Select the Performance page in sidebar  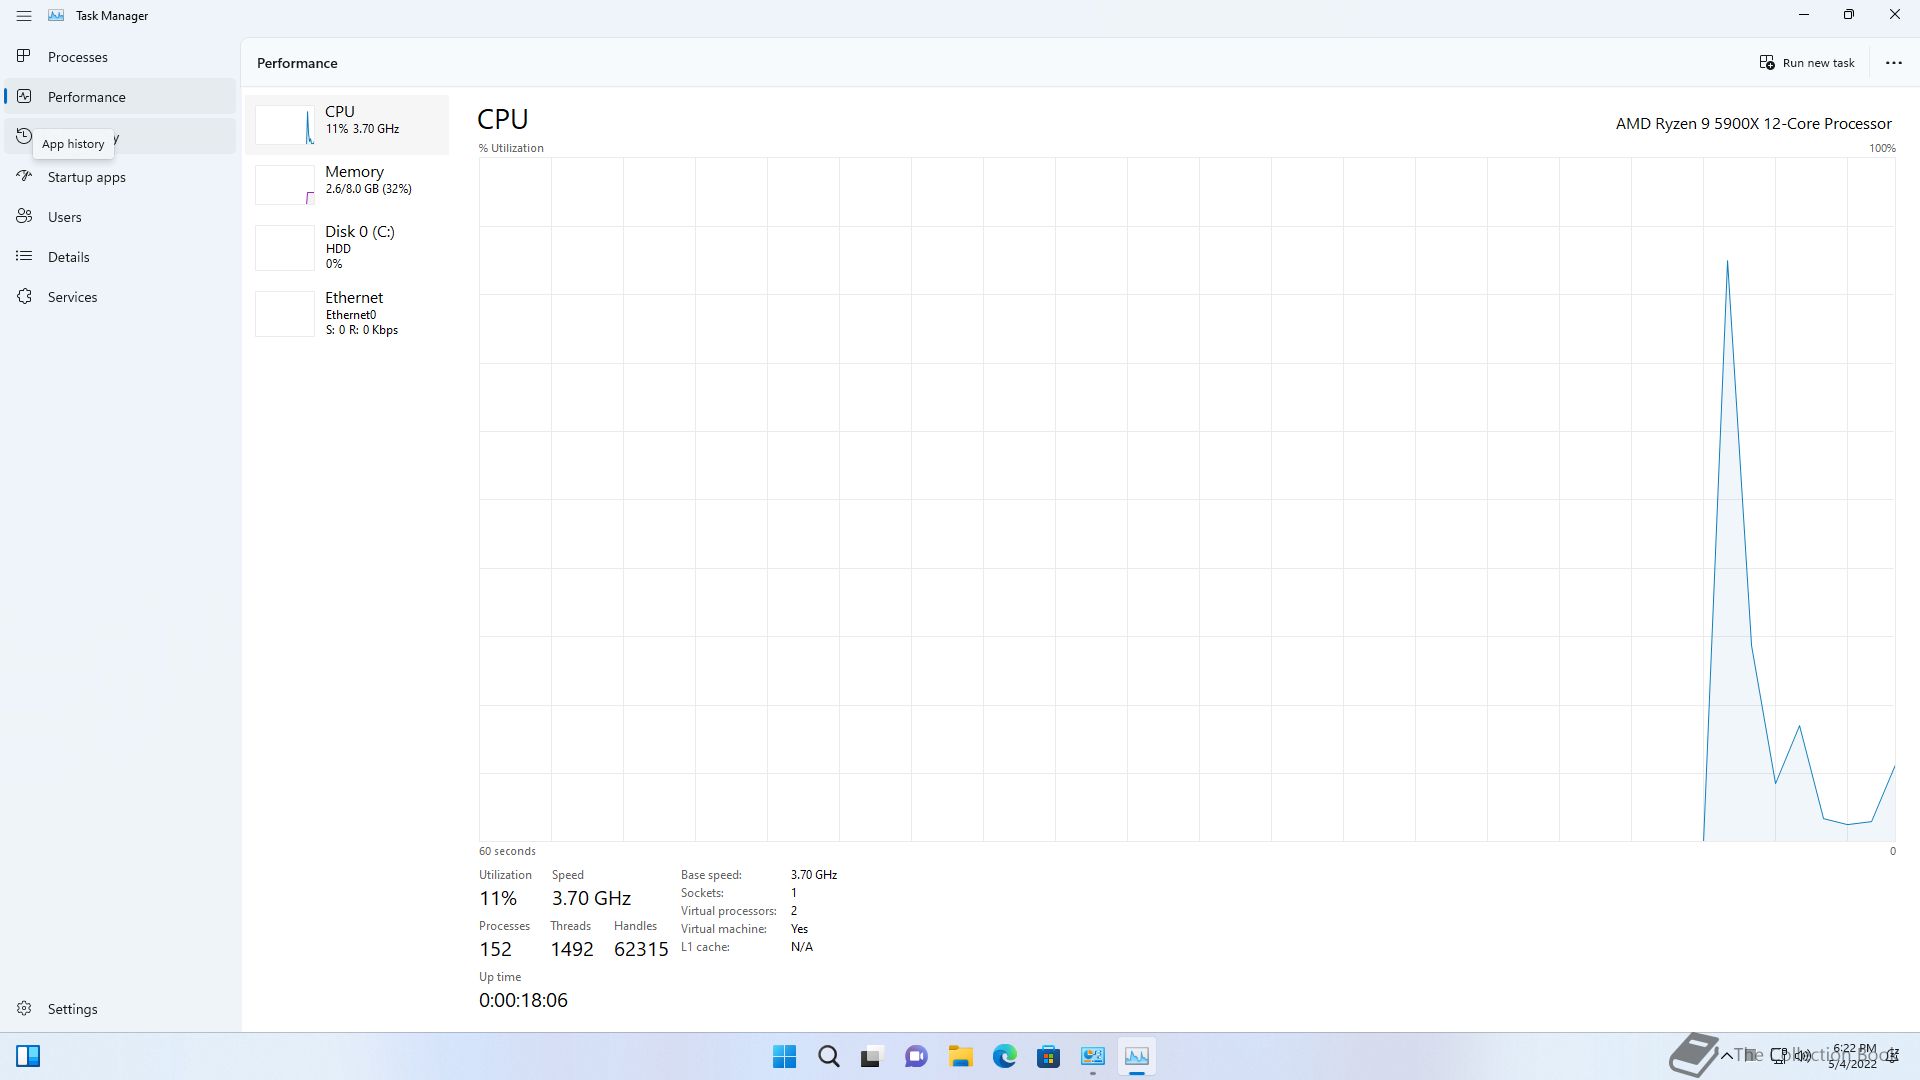coord(120,97)
